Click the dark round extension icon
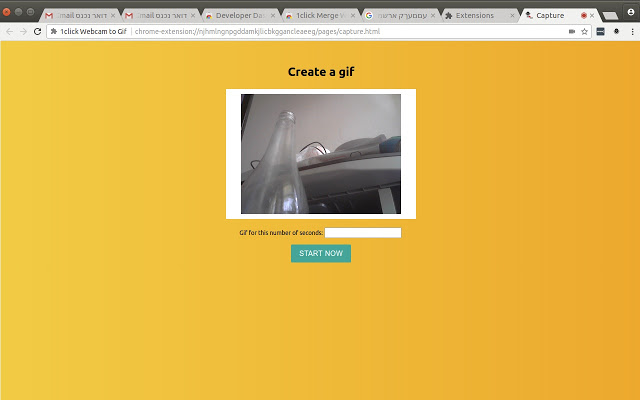The height and width of the screenshot is (400, 640). 616,31
